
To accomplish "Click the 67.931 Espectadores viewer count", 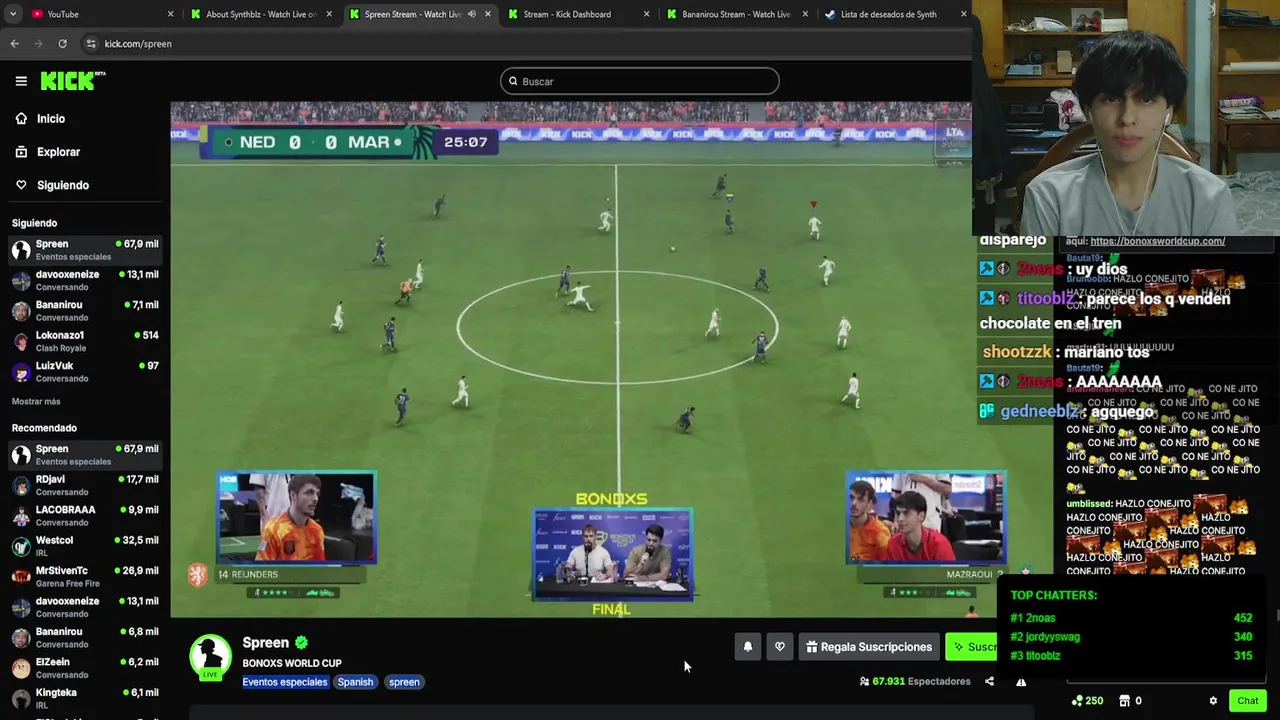I will 916,682.
